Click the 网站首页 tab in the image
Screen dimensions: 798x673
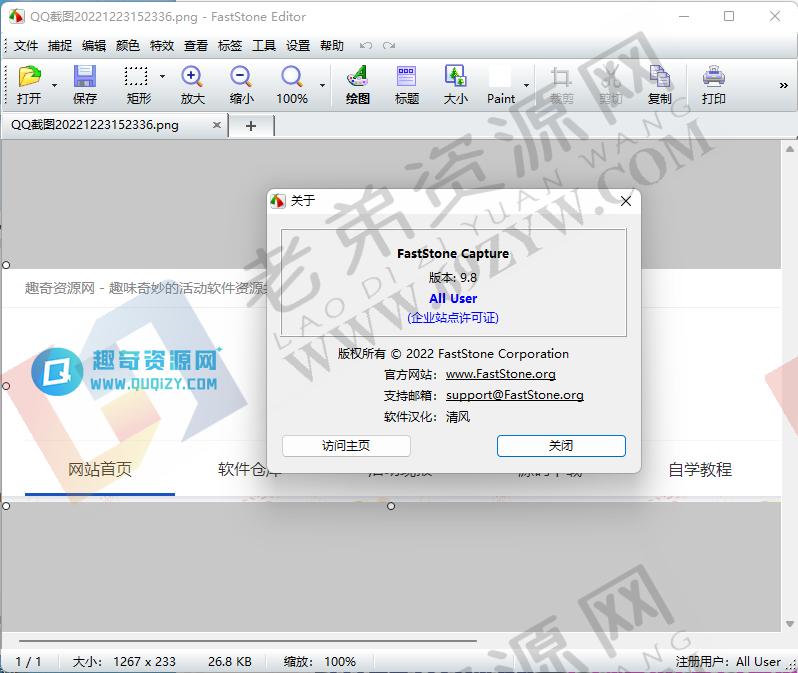100,469
